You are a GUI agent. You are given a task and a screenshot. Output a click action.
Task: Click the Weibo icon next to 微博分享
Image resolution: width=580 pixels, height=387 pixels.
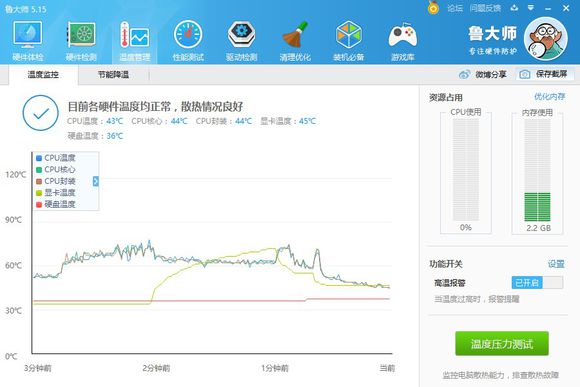point(464,74)
